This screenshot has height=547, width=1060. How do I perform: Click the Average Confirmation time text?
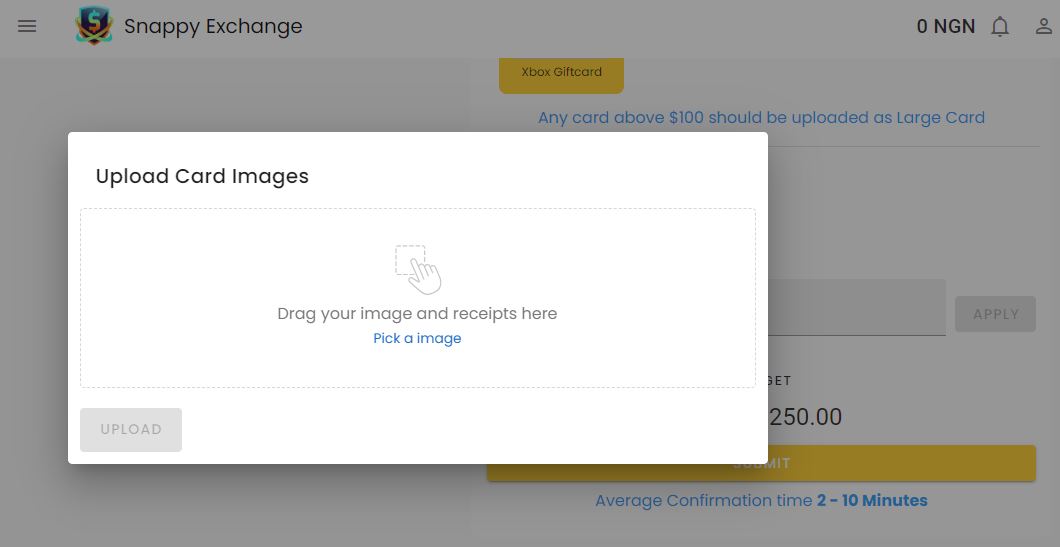(761, 500)
